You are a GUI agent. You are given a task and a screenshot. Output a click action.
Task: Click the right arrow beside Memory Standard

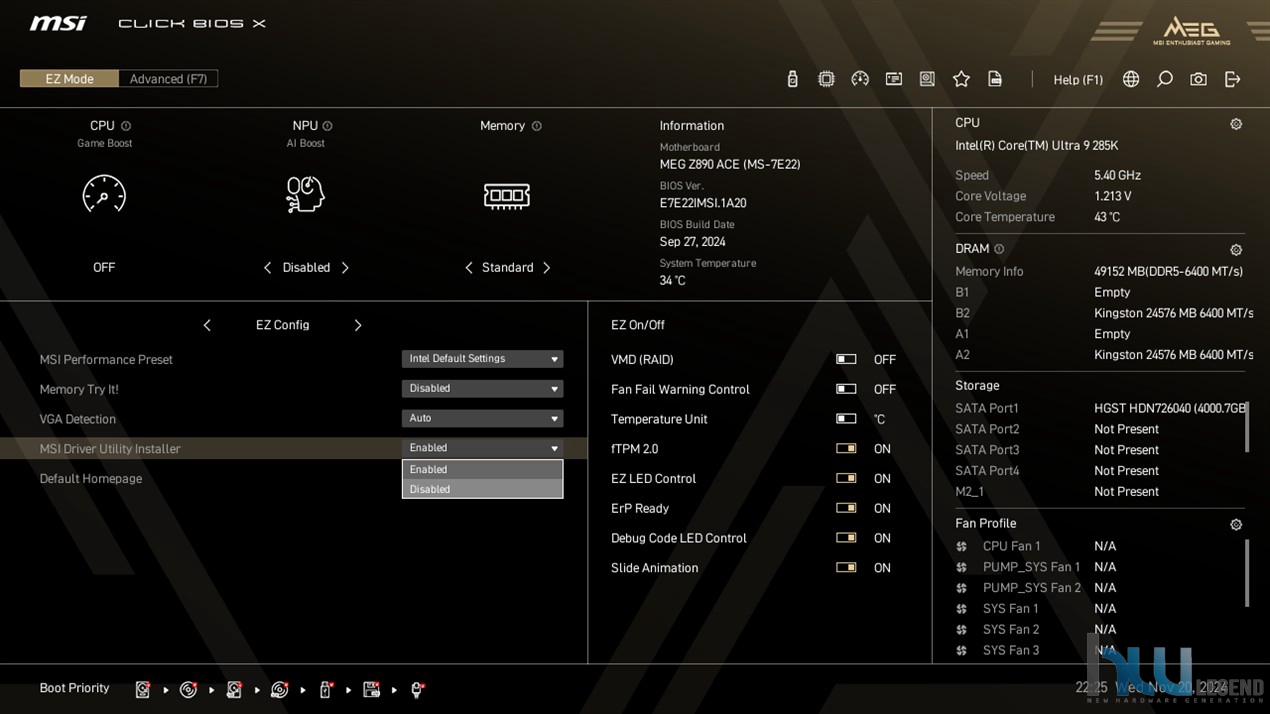pos(546,268)
